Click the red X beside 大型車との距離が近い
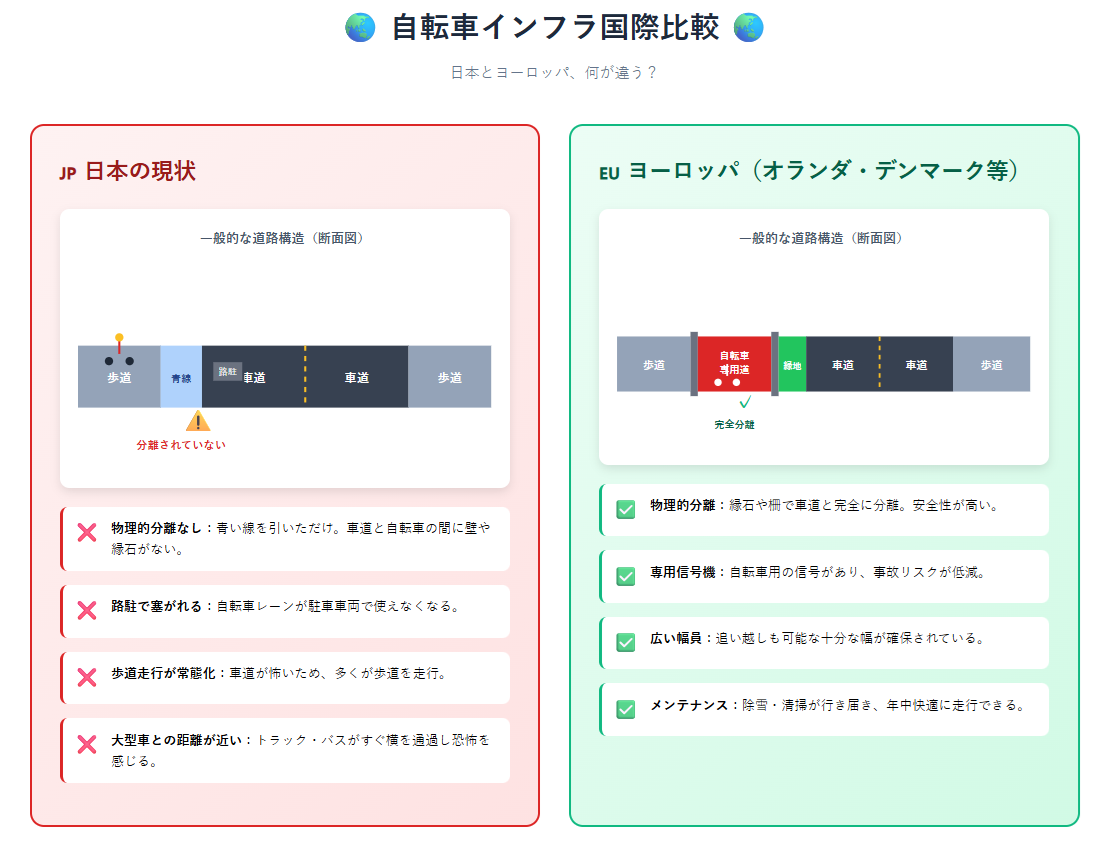Viewport: 1109px width, 842px height. [x=87, y=744]
